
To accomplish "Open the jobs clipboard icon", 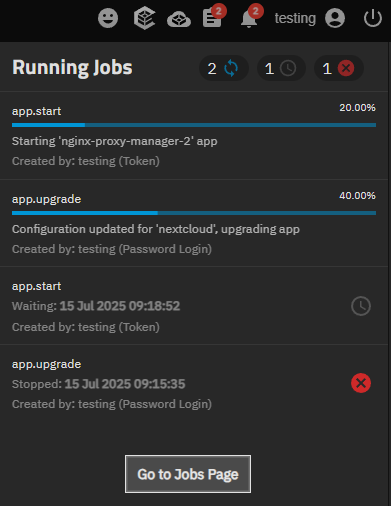I will pyautogui.click(x=214, y=16).
